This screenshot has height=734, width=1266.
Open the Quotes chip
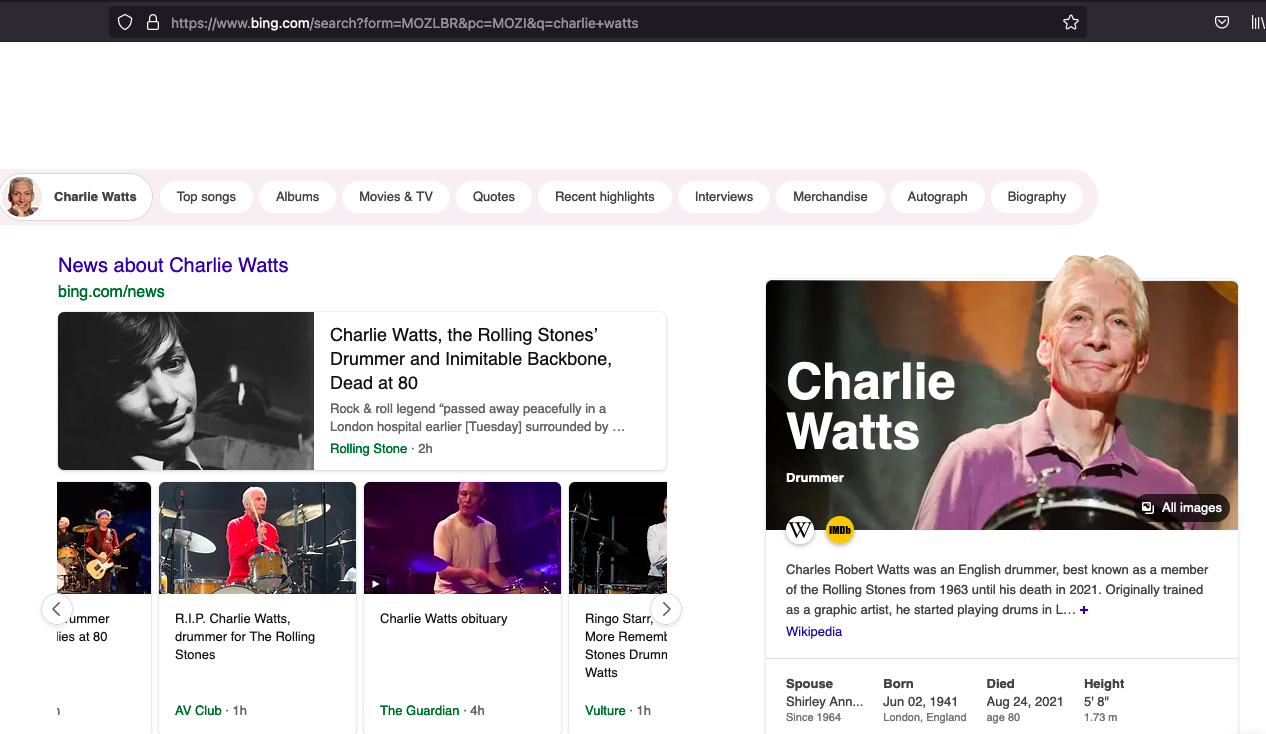[494, 197]
